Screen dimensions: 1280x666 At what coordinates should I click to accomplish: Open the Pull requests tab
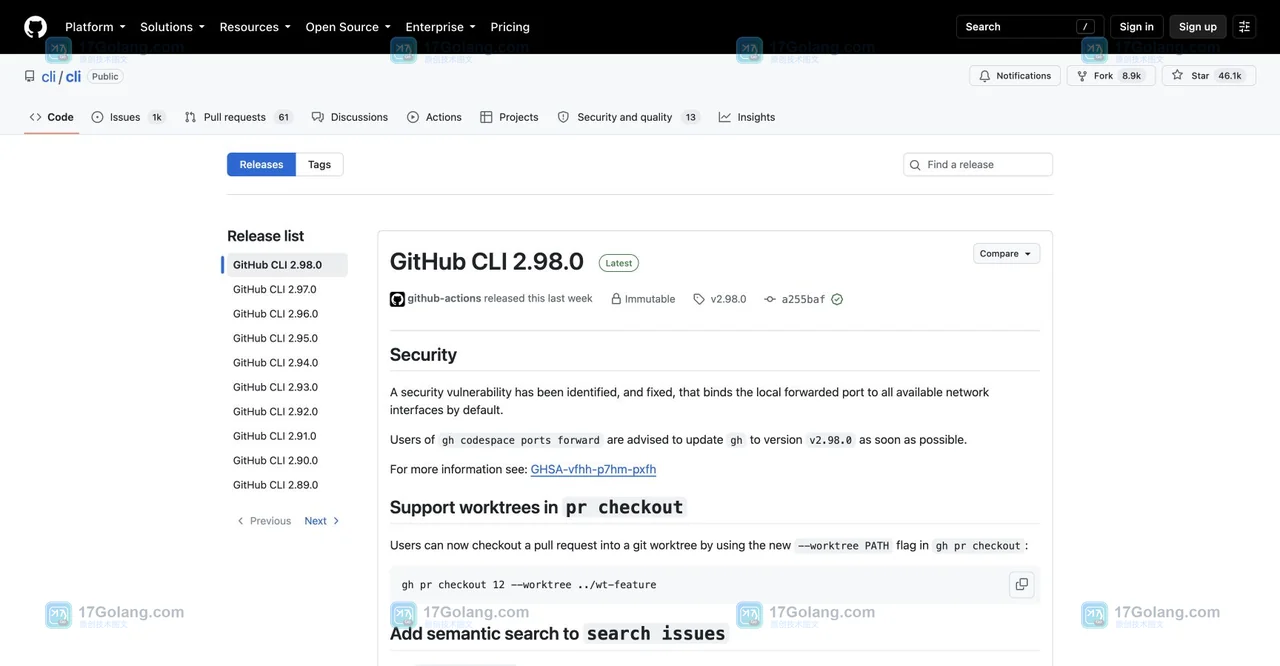(x=238, y=117)
